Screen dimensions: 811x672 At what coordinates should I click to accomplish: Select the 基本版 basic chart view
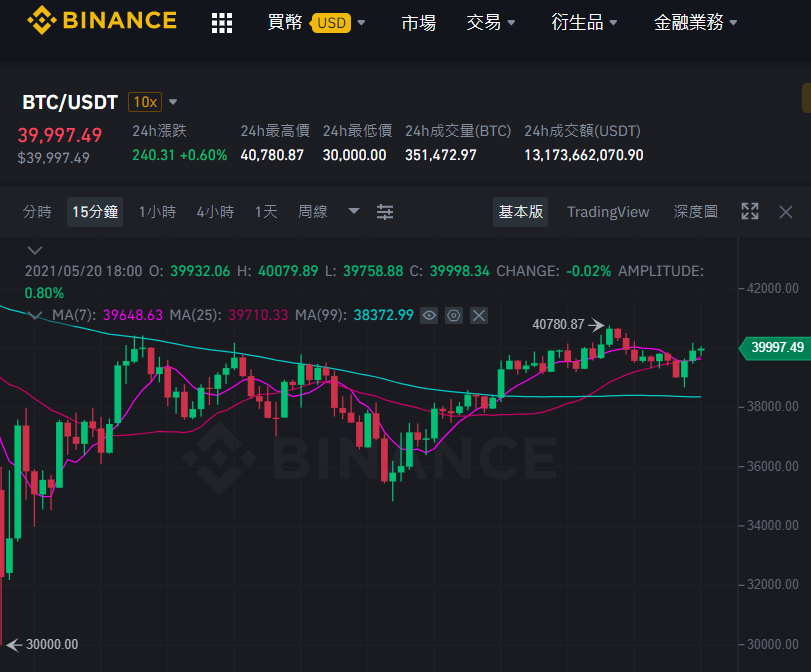tap(520, 212)
